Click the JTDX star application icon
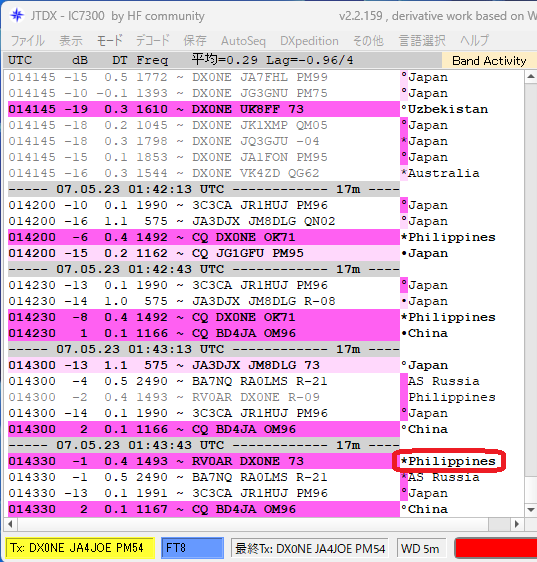This screenshot has width=537, height=562. point(16,15)
